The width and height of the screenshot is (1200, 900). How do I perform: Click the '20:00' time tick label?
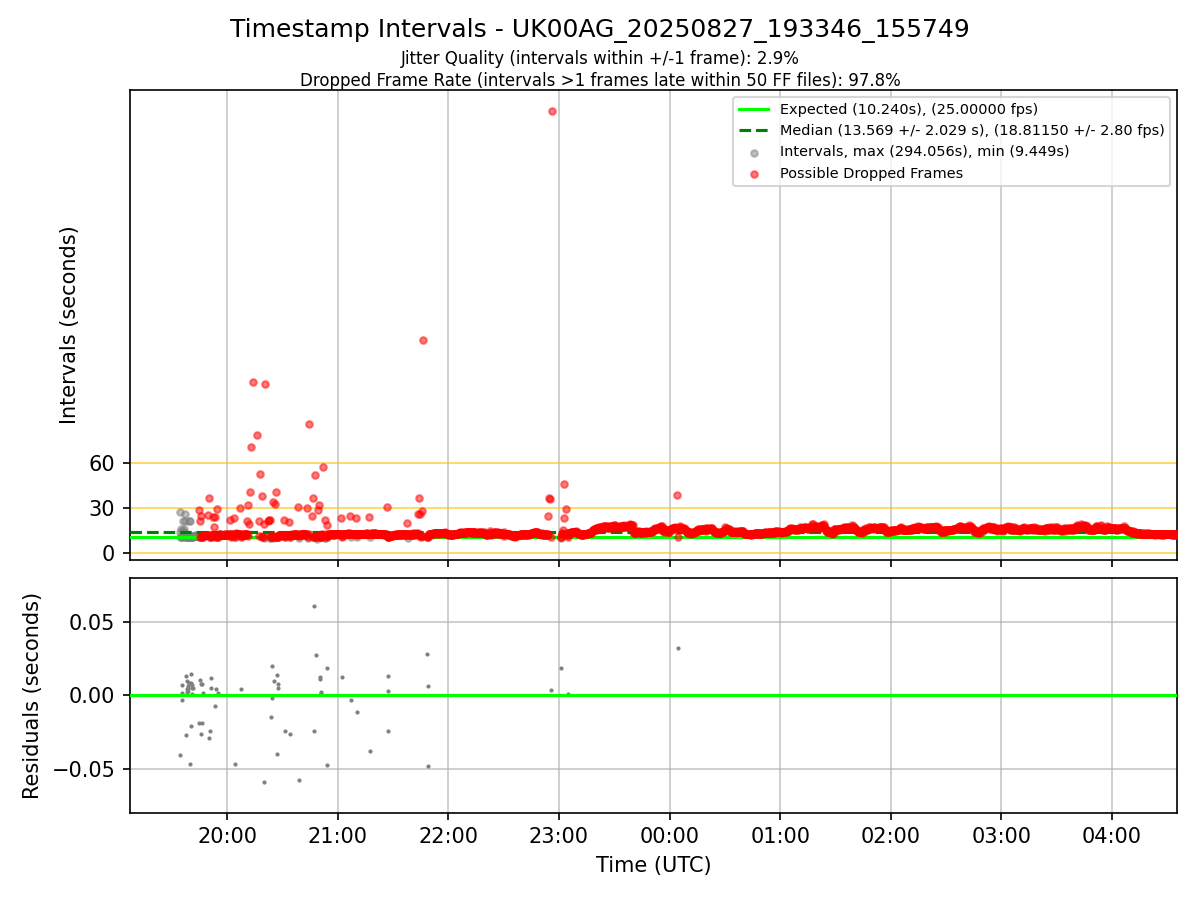pyautogui.click(x=227, y=836)
